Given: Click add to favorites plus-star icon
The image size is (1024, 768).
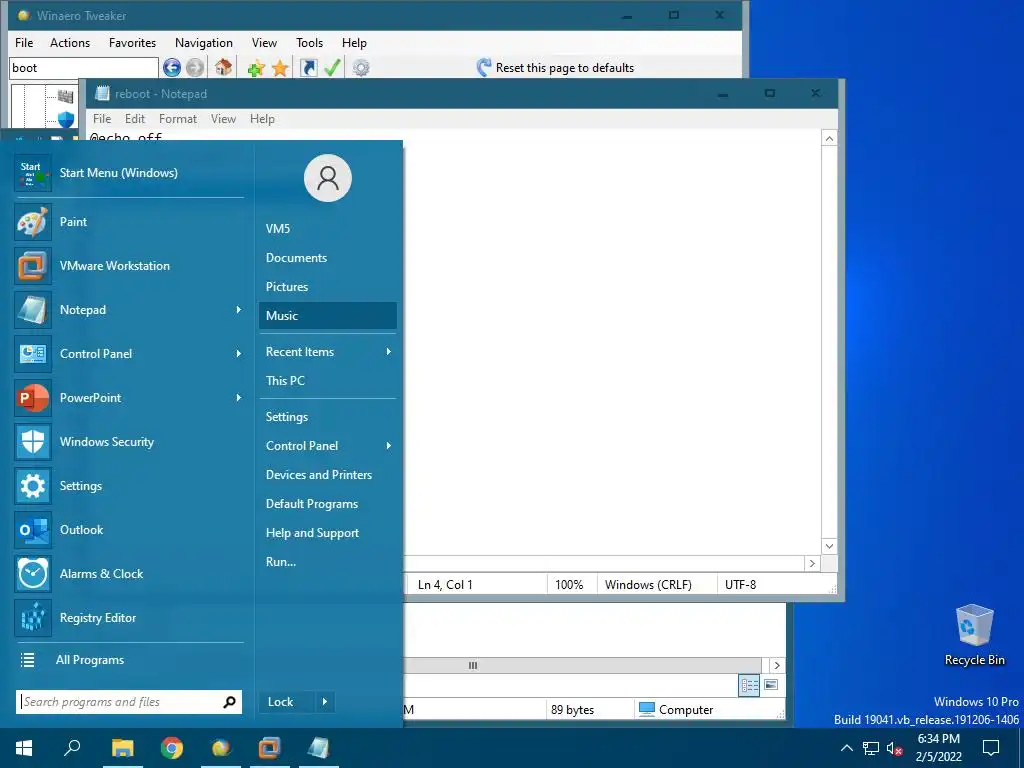Looking at the screenshot, I should pyautogui.click(x=256, y=67).
